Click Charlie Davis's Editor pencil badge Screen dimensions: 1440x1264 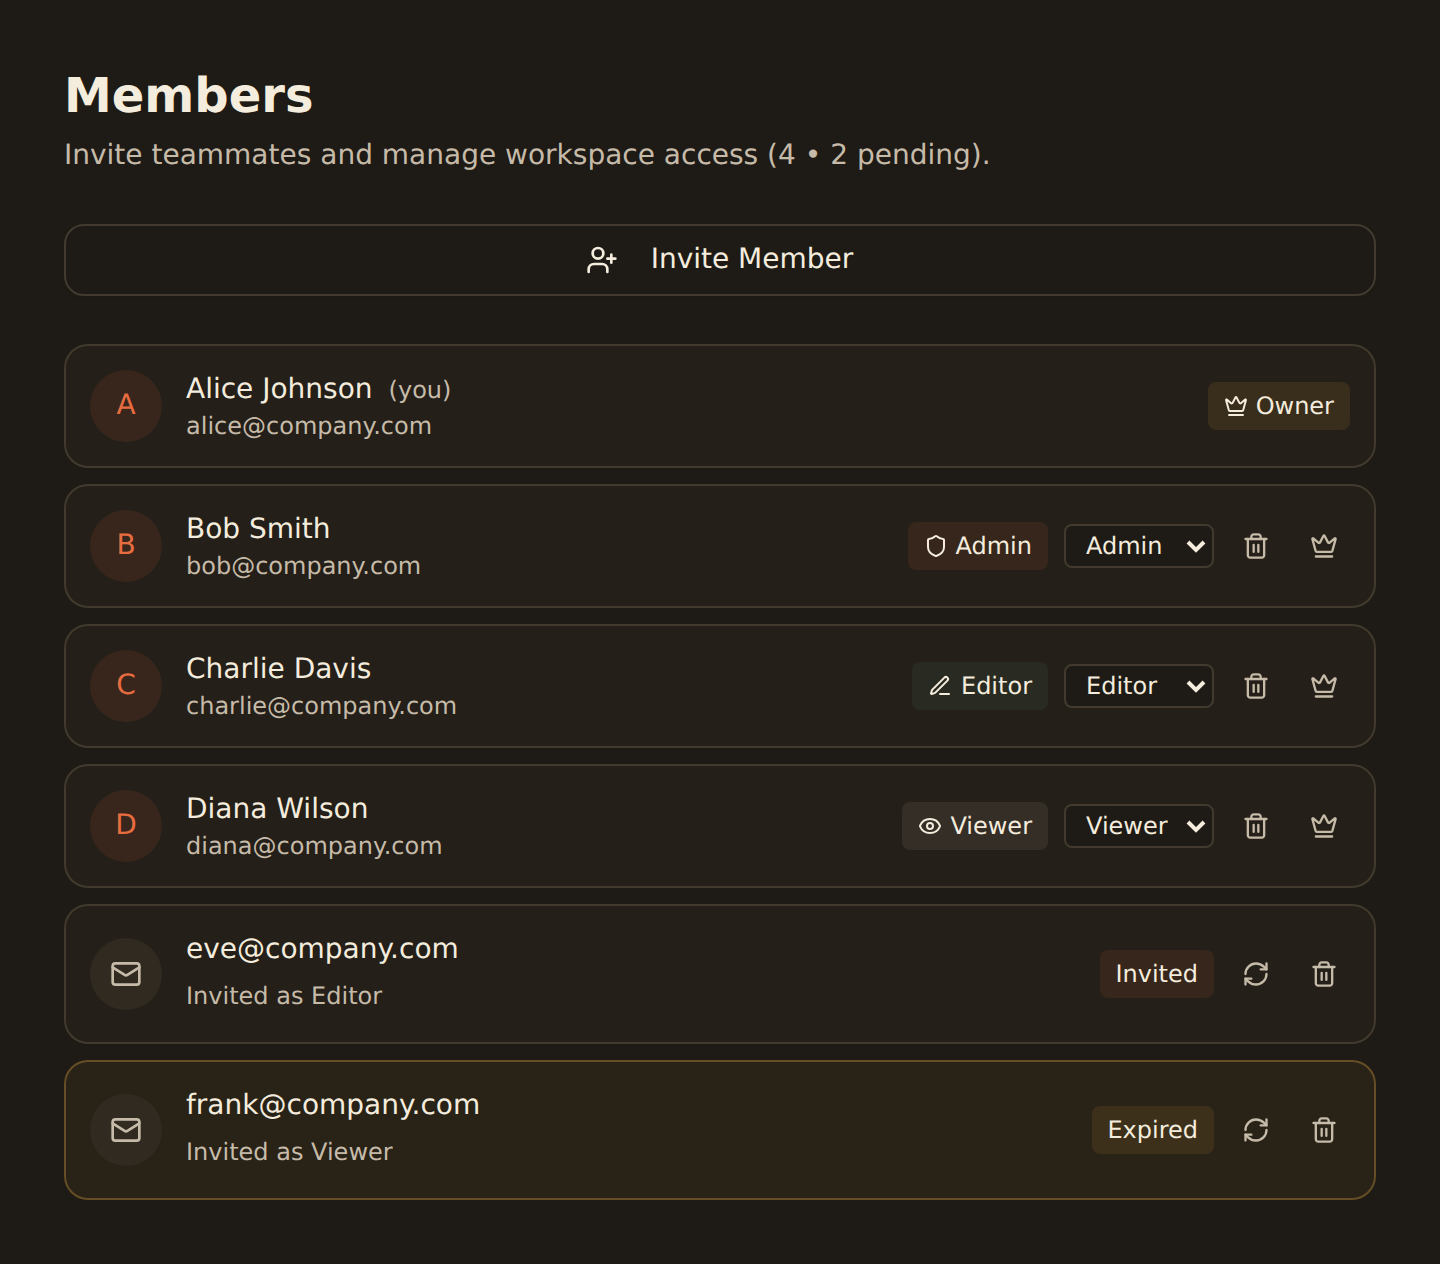click(980, 686)
